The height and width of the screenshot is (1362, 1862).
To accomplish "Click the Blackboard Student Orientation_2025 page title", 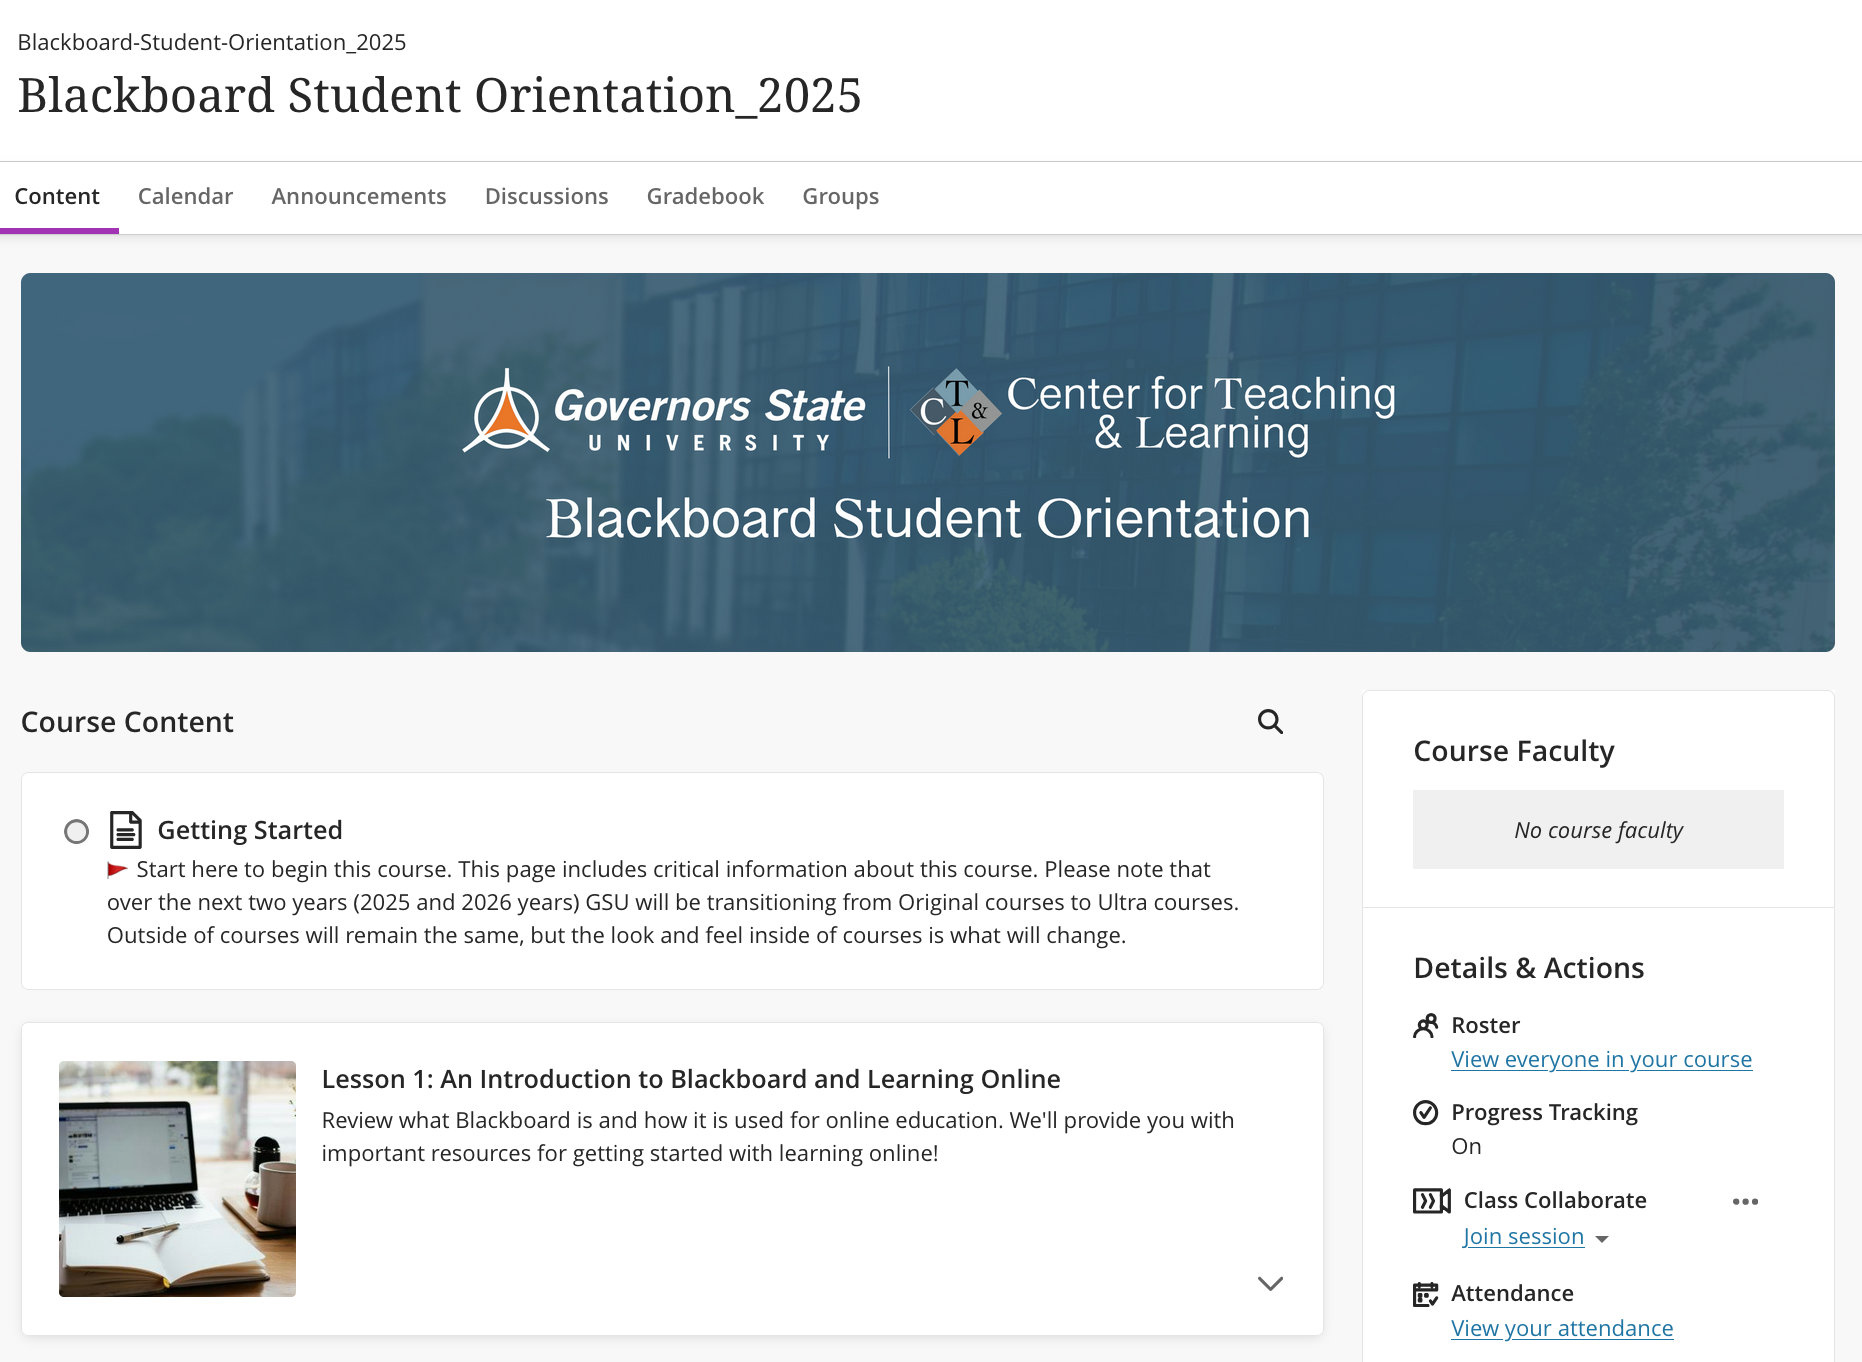I will pos(440,96).
